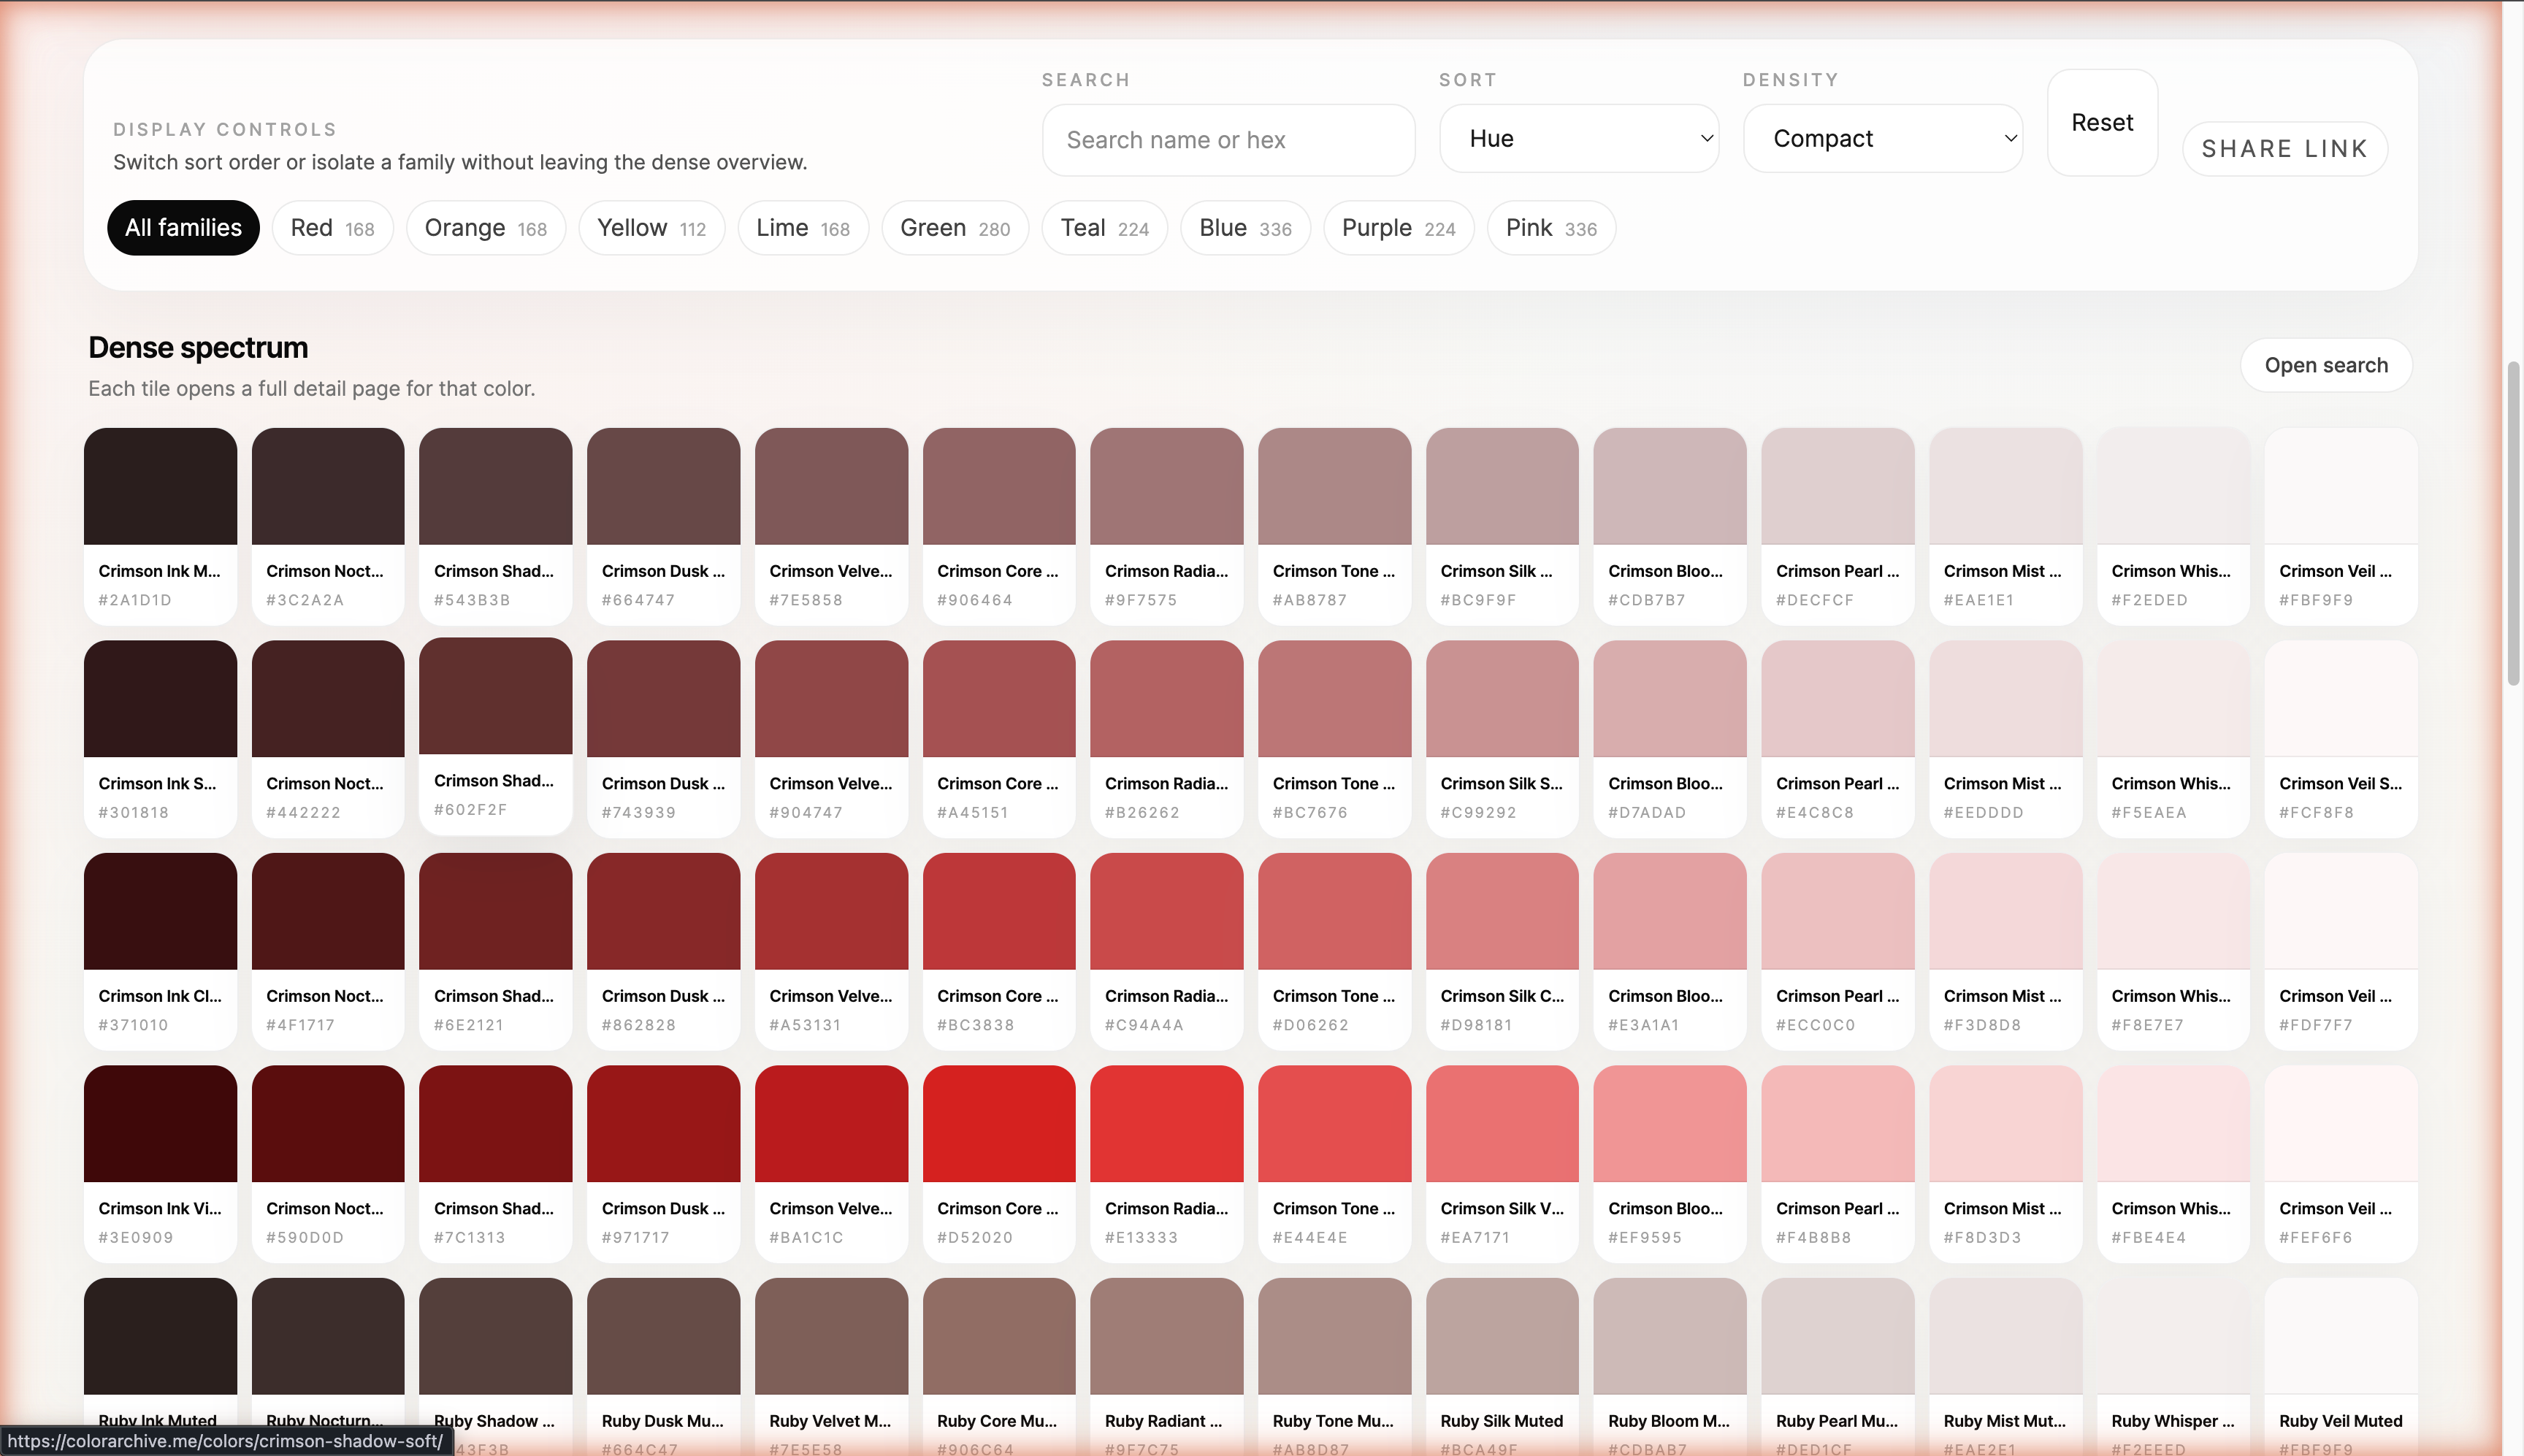Click the Search name or hex field

click(x=1228, y=140)
